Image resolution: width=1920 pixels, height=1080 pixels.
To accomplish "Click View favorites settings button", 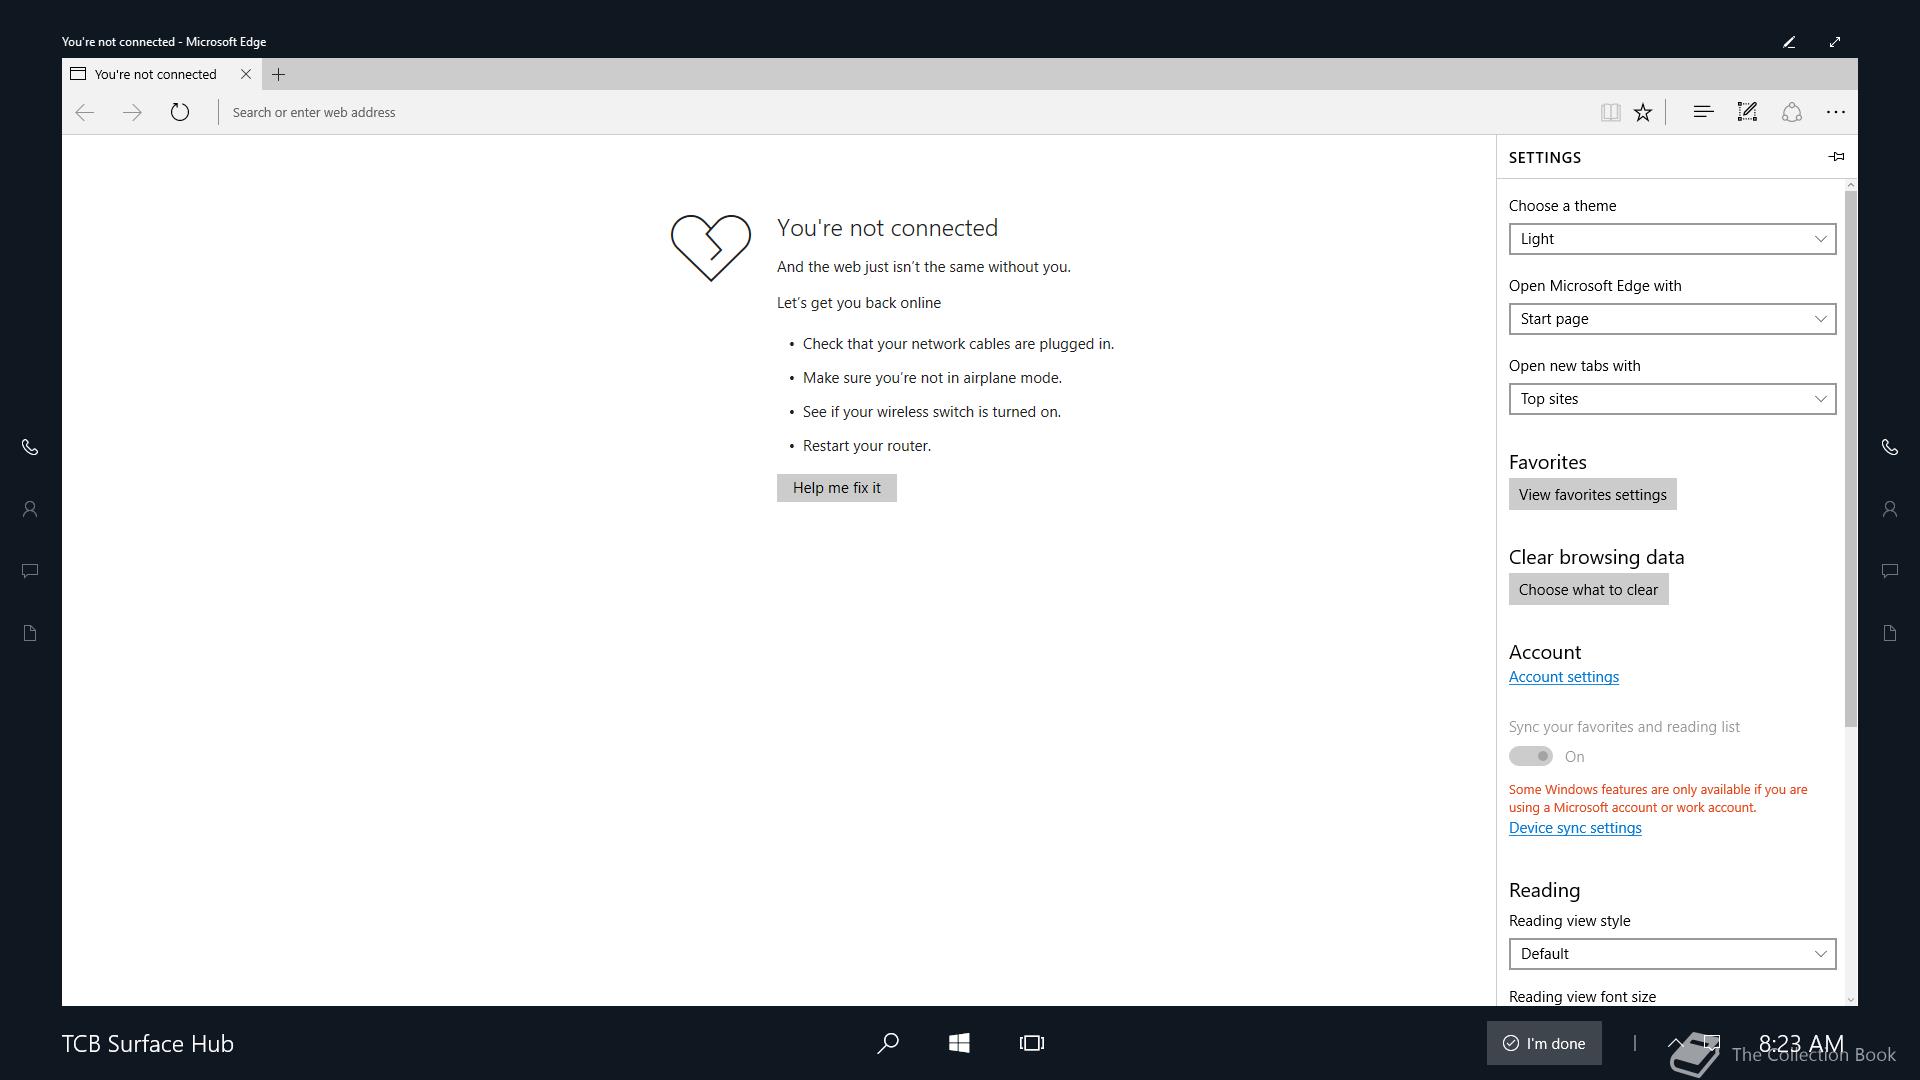I will (x=1593, y=494).
